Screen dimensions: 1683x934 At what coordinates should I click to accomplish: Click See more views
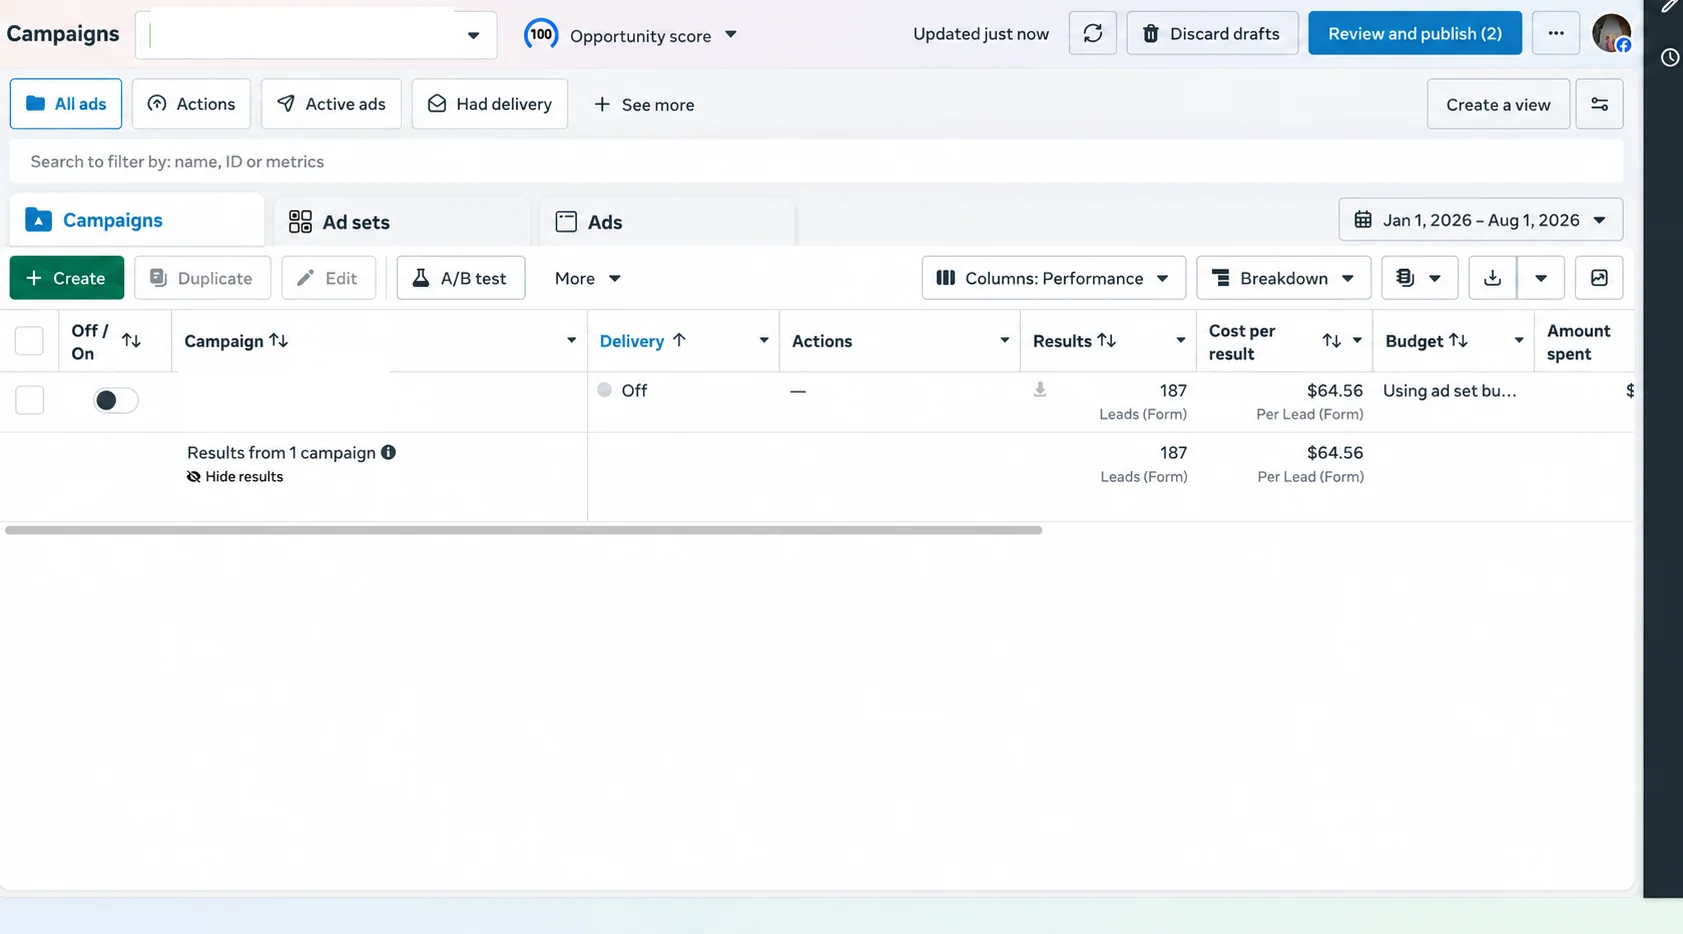[644, 104]
